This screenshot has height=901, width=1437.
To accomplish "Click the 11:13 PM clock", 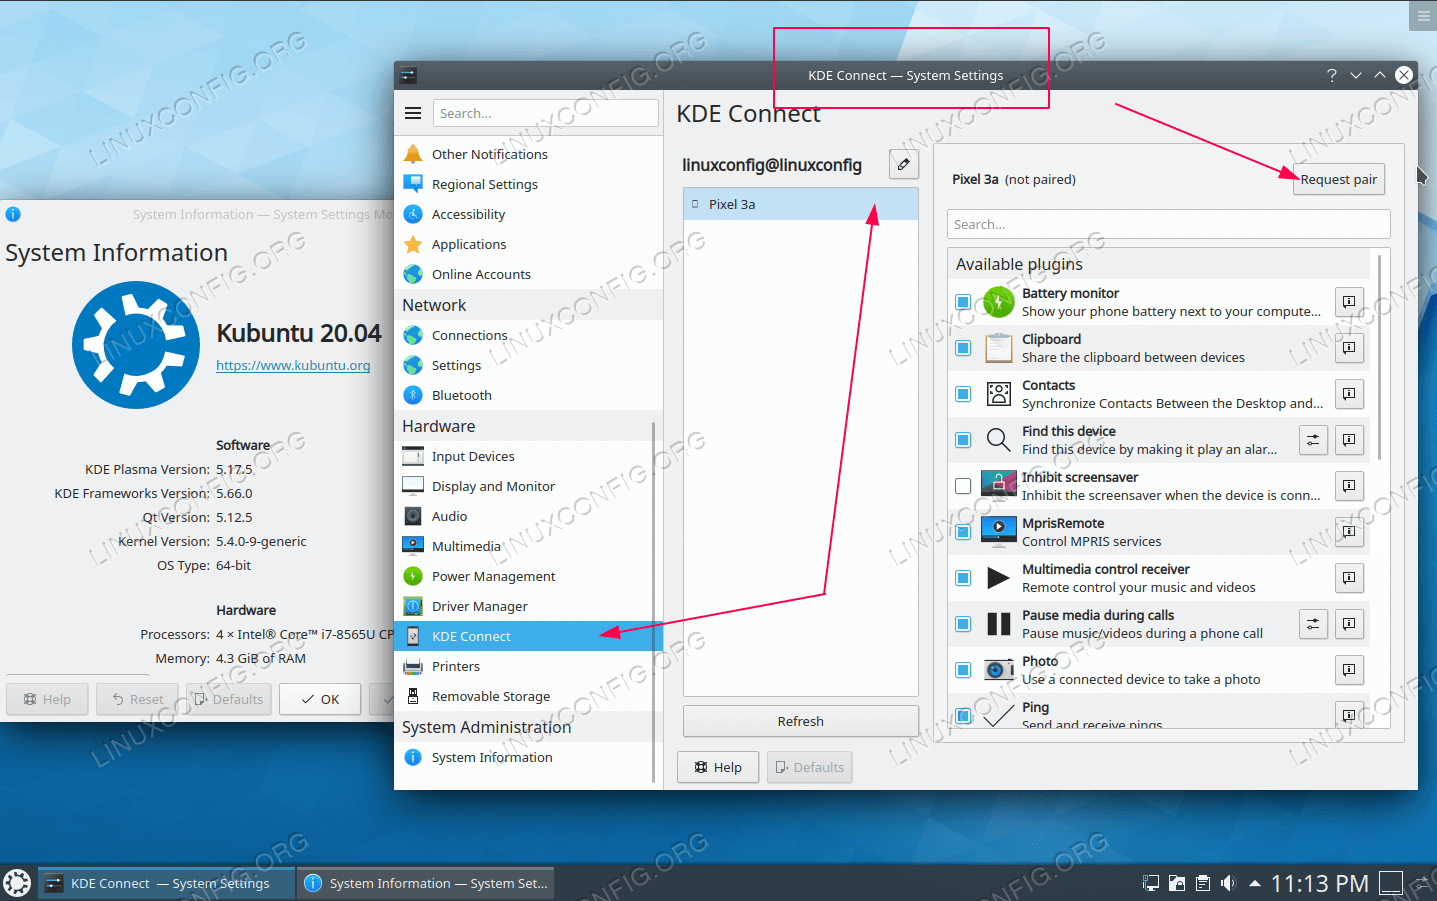I will (x=1319, y=883).
